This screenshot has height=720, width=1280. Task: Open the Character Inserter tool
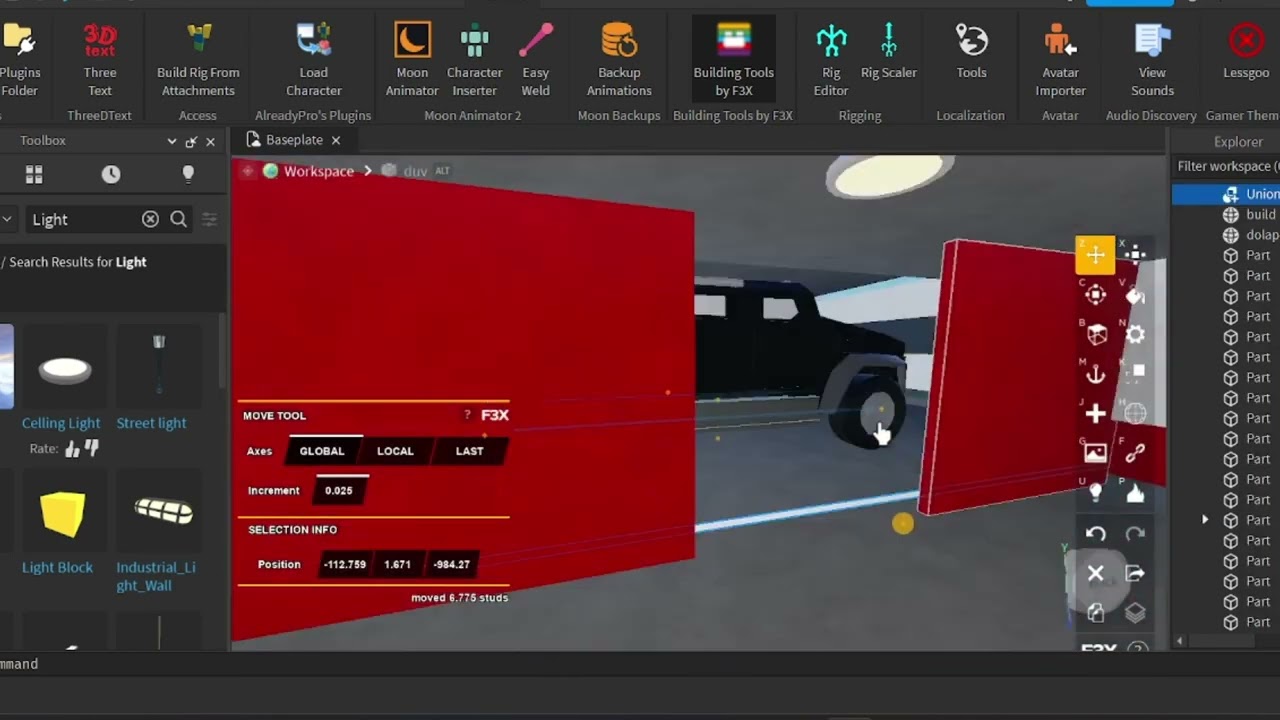(x=474, y=60)
